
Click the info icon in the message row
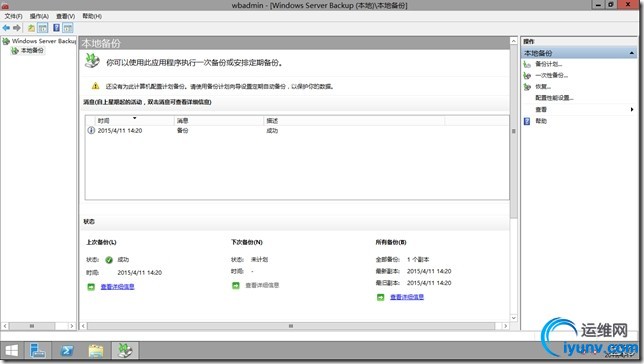(x=91, y=130)
